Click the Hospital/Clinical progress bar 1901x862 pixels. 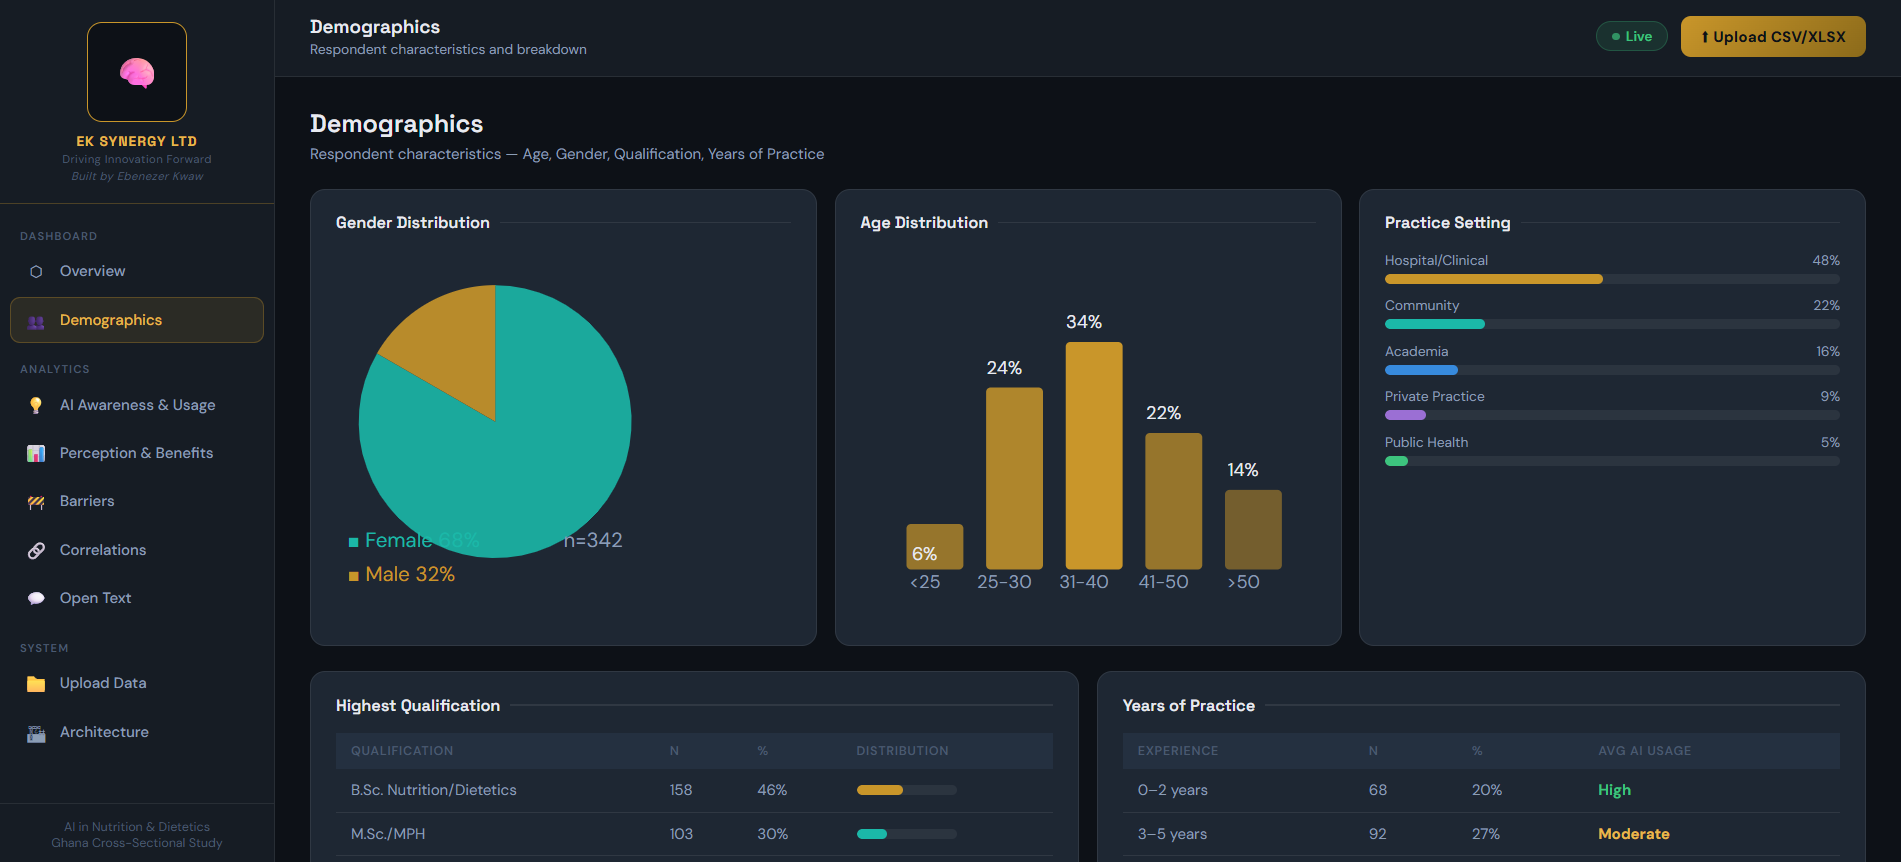click(x=1612, y=279)
